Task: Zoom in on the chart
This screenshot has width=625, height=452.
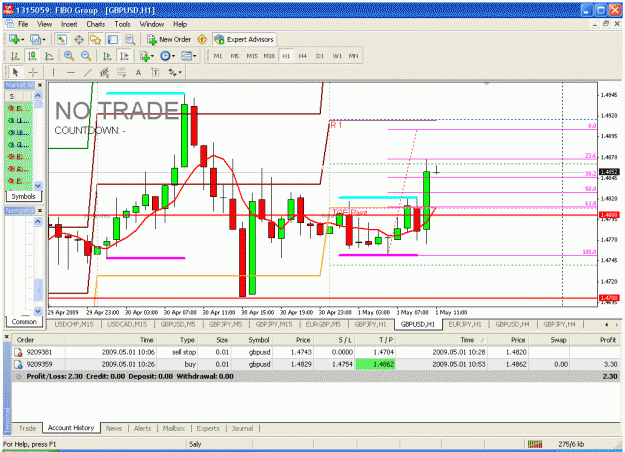Action: pos(69,56)
